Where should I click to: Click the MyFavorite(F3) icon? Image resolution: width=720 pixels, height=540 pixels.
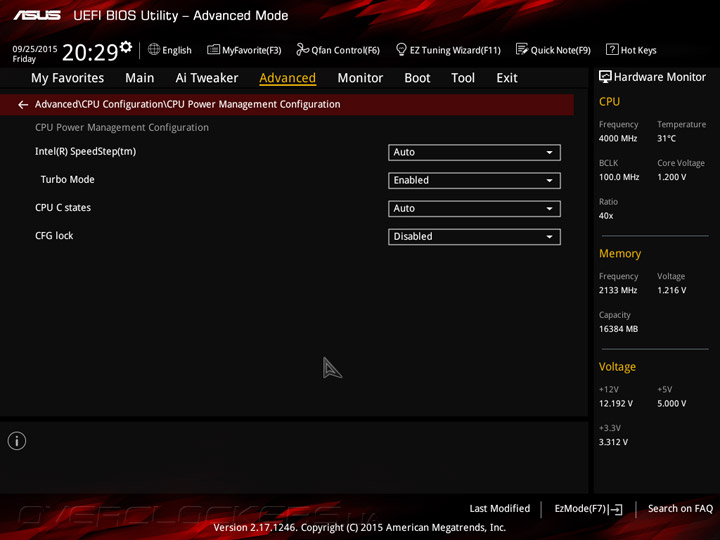213,50
